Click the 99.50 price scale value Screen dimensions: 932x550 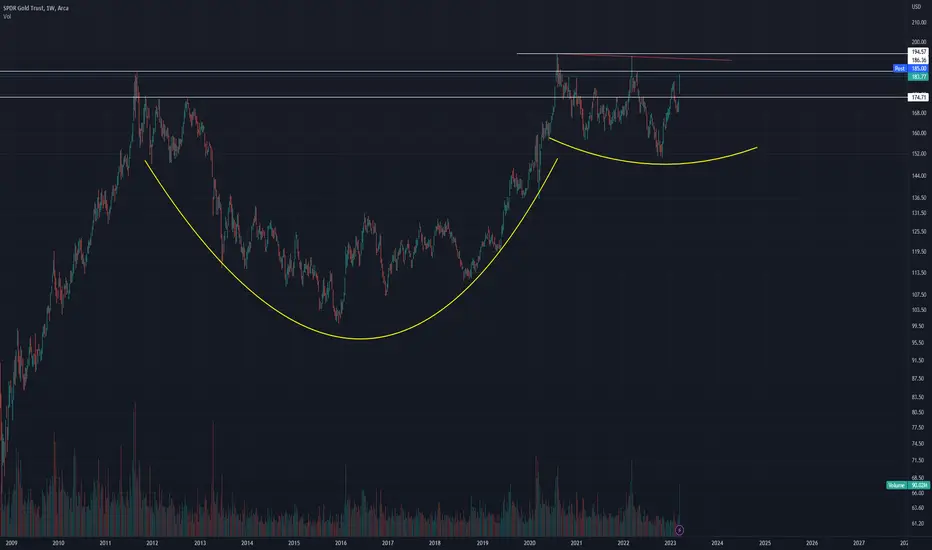pos(919,326)
